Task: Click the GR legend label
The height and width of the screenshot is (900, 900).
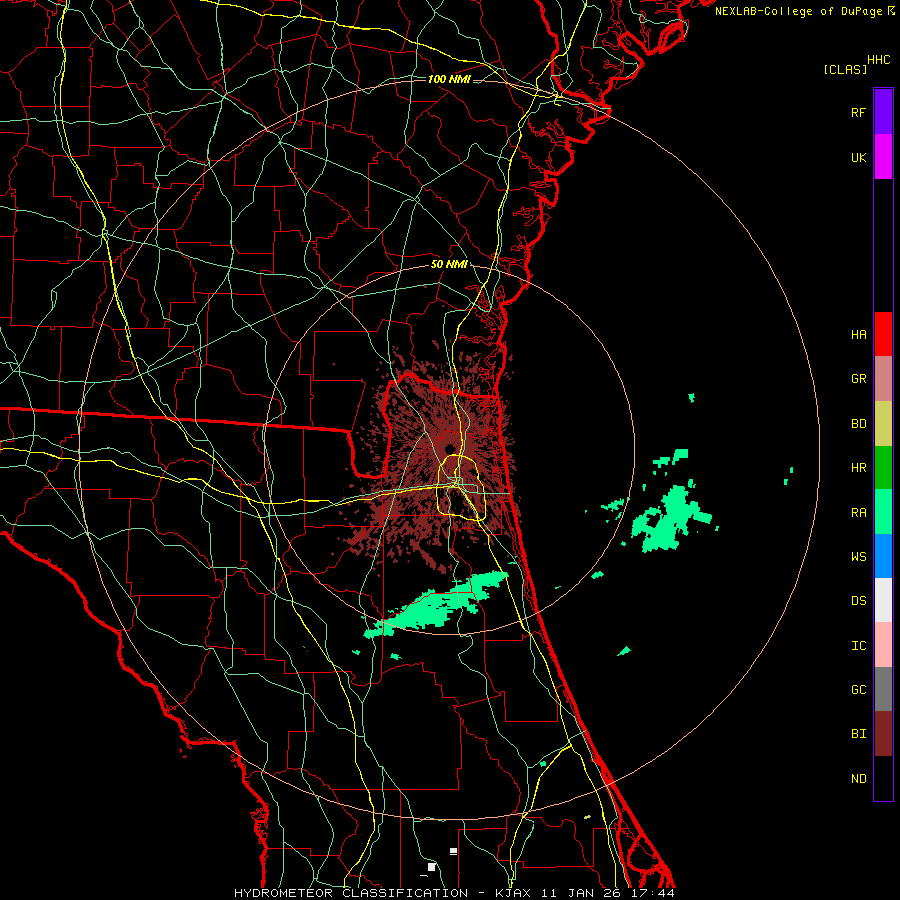Action: point(858,379)
